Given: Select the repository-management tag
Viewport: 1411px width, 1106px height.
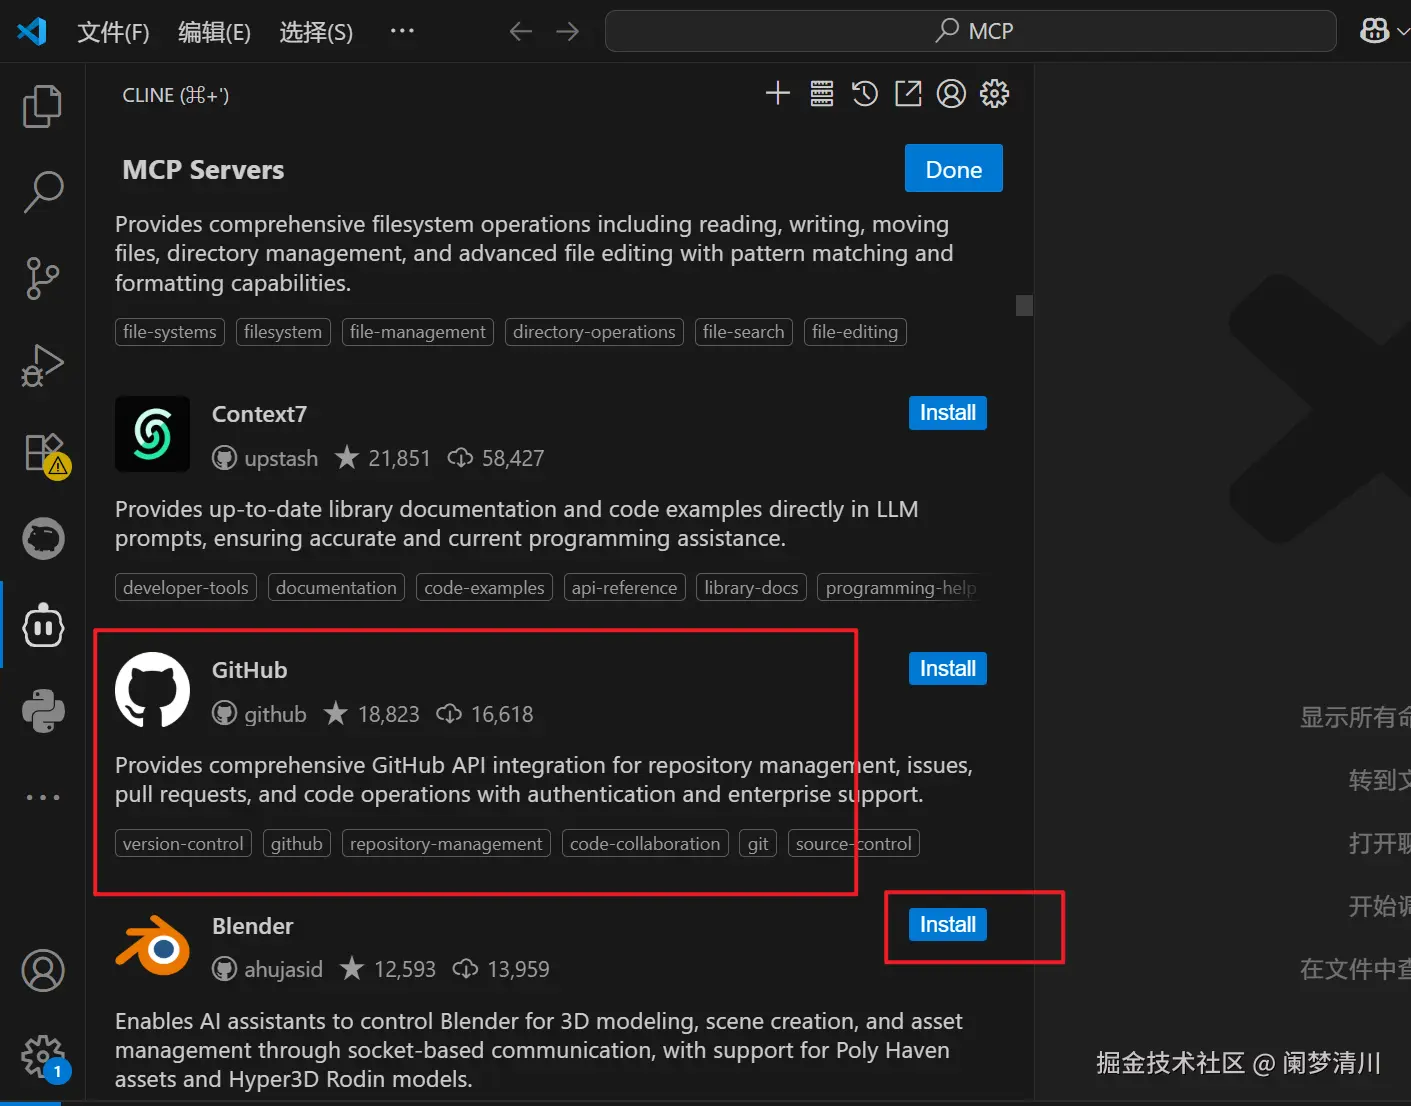Looking at the screenshot, I should click(x=446, y=844).
